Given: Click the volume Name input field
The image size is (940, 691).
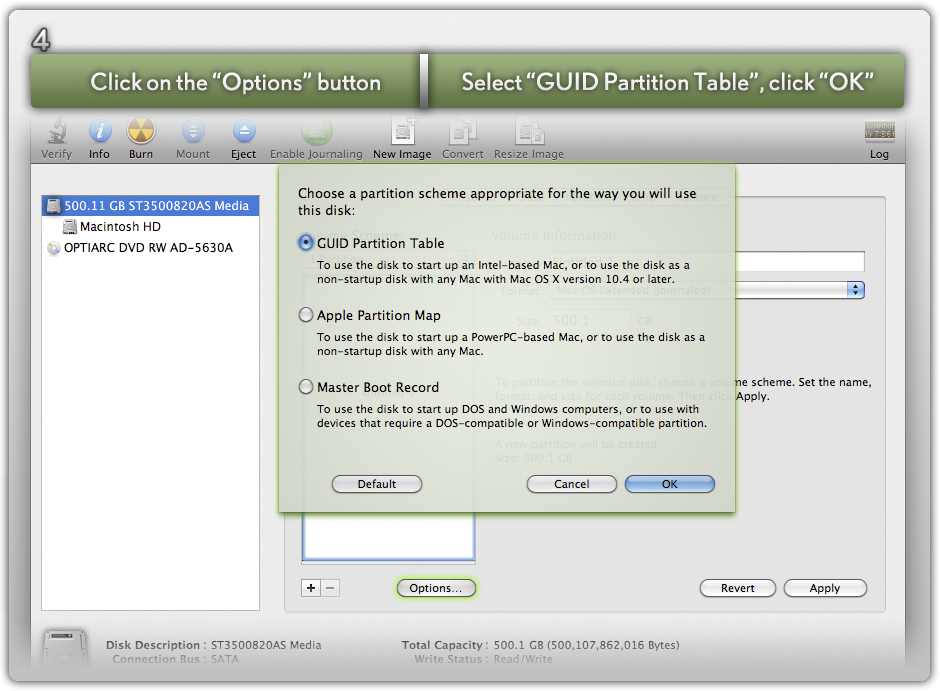Looking at the screenshot, I should click(800, 261).
